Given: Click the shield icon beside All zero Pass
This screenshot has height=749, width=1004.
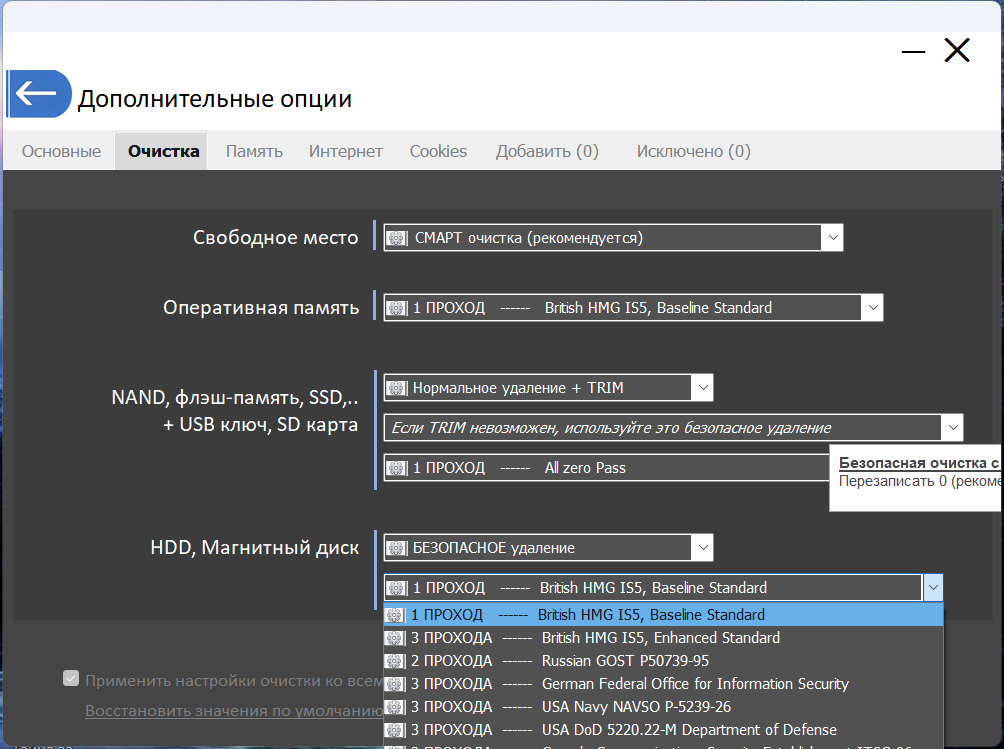Looking at the screenshot, I should tap(398, 467).
